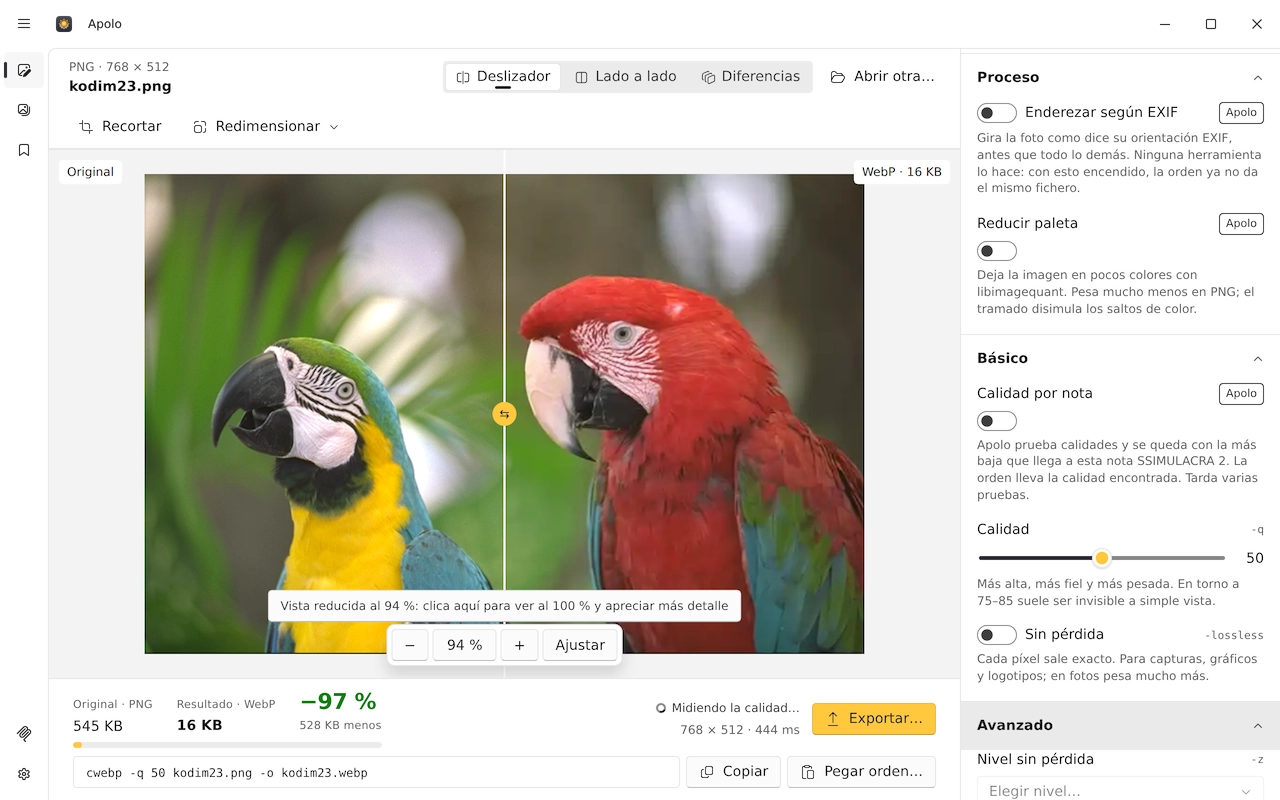Enable Enderezar según EXIF switch
Image resolution: width=1280 pixels, height=800 pixels.
(x=997, y=113)
